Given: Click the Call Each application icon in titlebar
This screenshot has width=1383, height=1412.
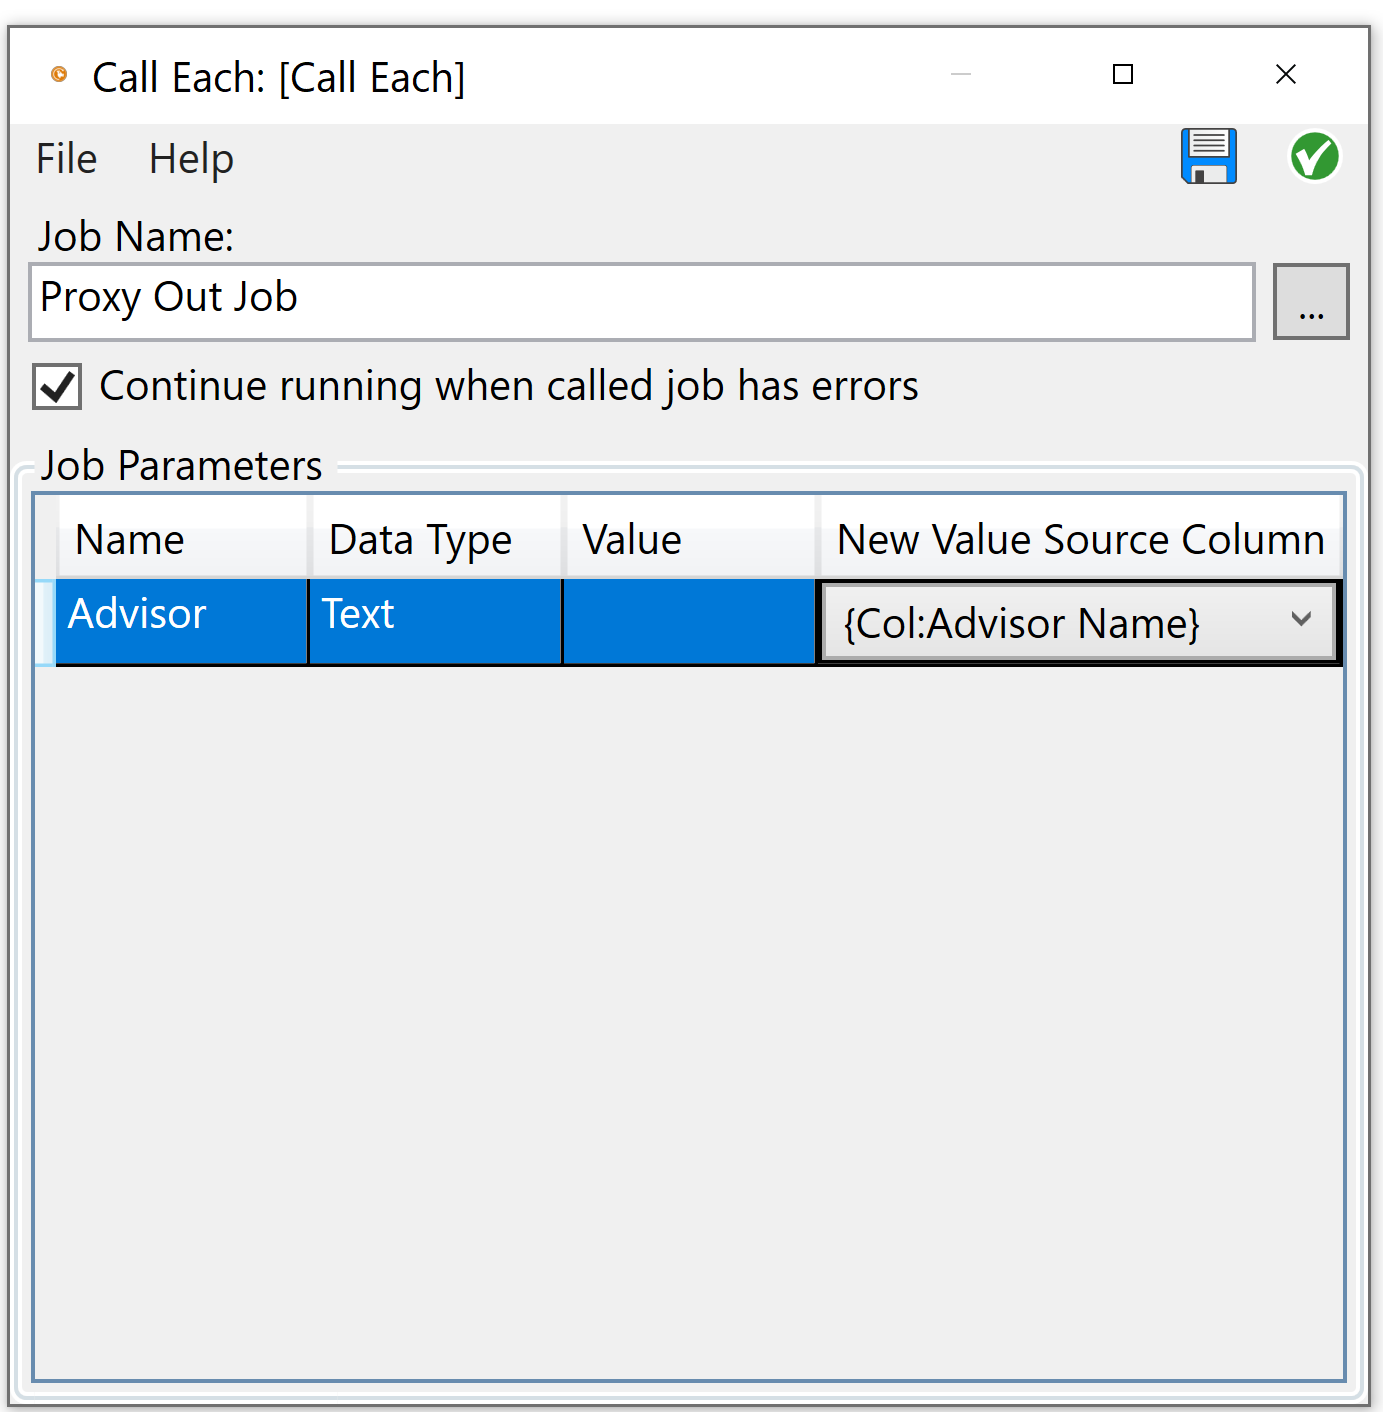Looking at the screenshot, I should [58, 74].
